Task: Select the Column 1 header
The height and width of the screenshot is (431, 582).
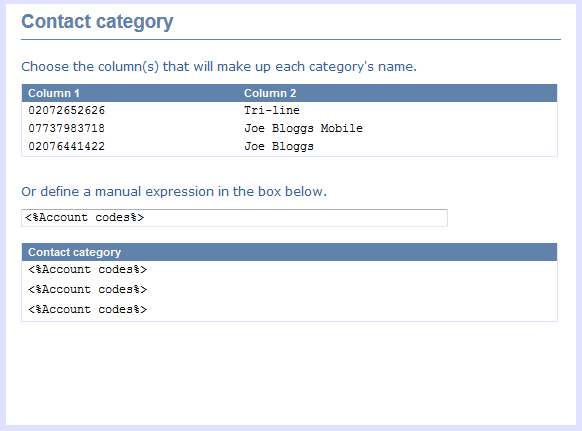Action: click(54, 93)
